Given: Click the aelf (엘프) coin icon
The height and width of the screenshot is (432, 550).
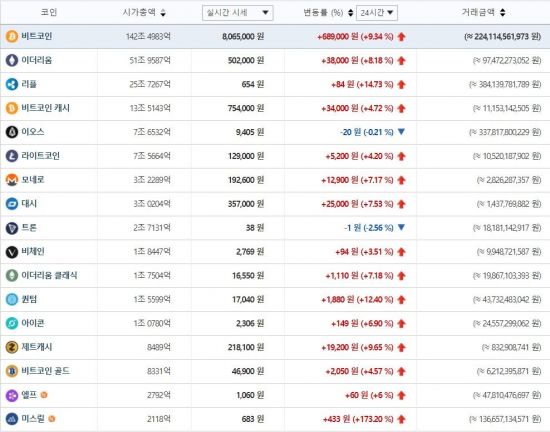Looking at the screenshot, I should tap(12, 395).
